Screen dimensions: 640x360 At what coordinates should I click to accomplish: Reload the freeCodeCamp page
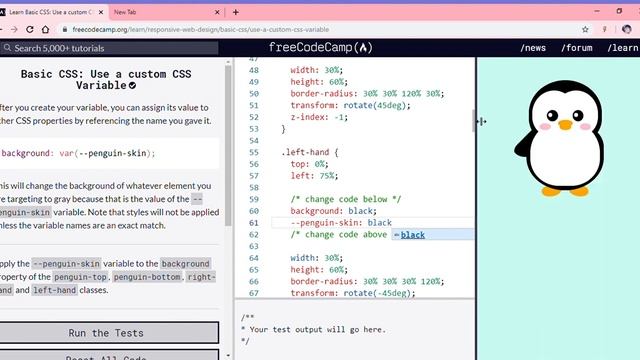point(30,29)
